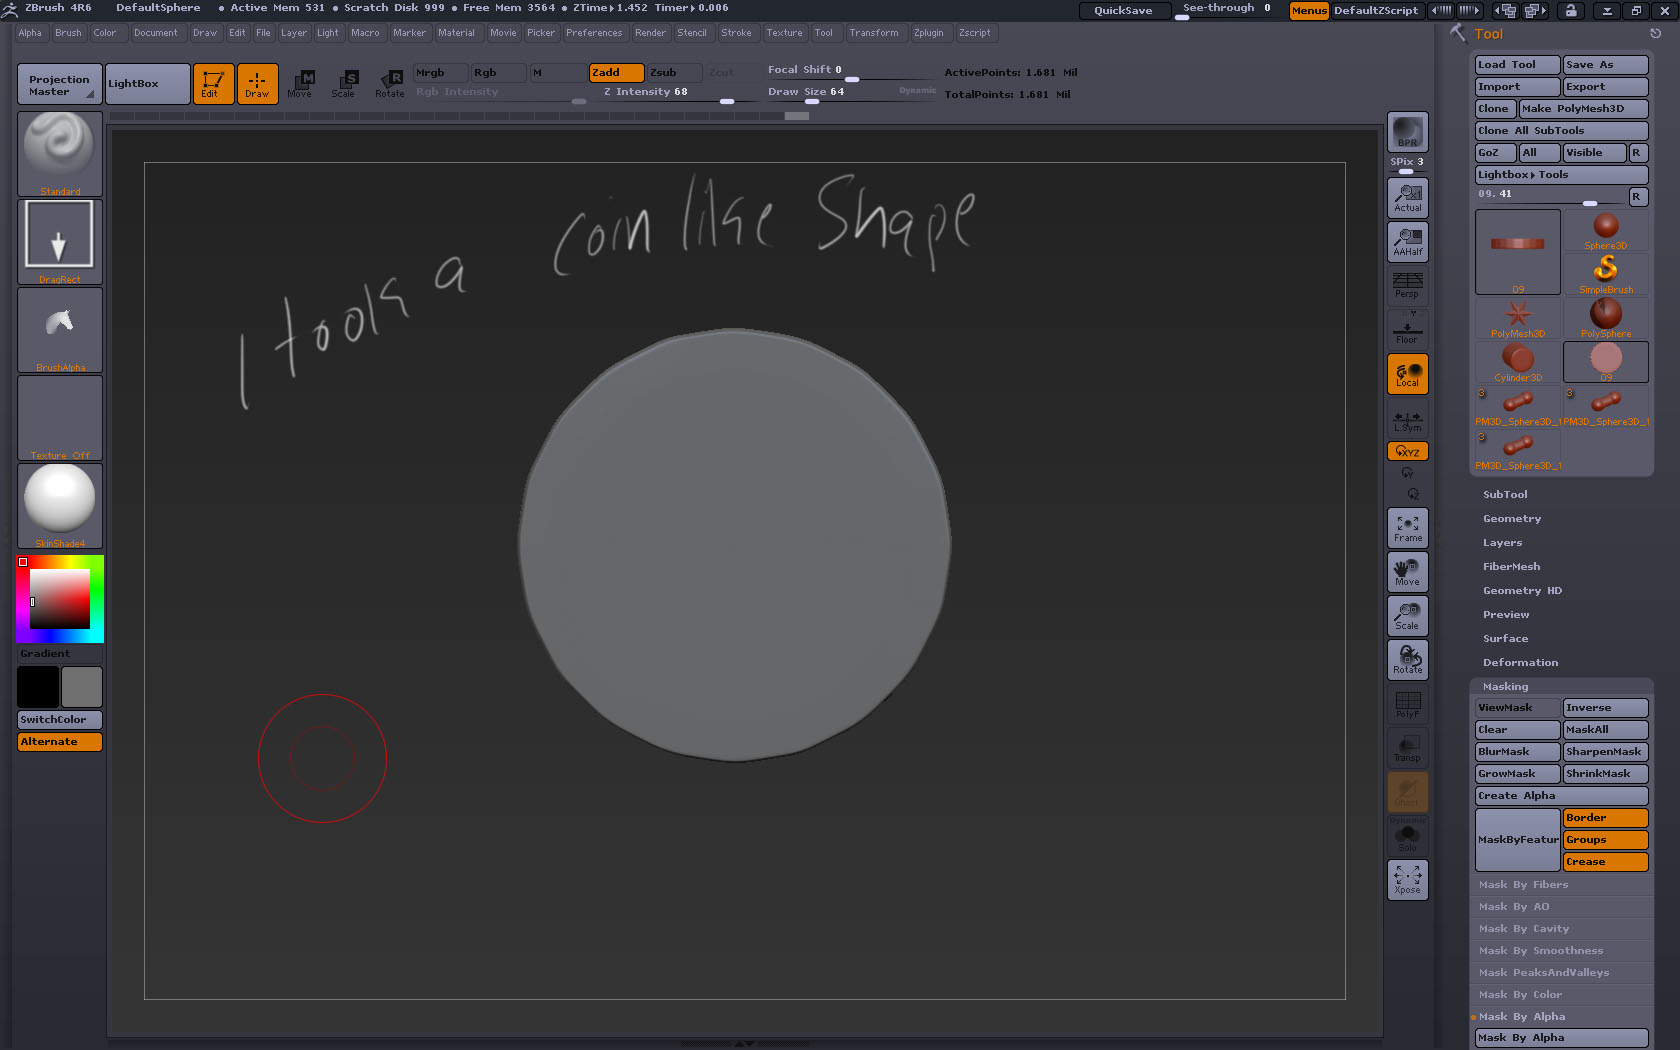Image resolution: width=1680 pixels, height=1050 pixels.
Task: Toggle Local symmetry rotation
Action: pyautogui.click(x=1407, y=374)
